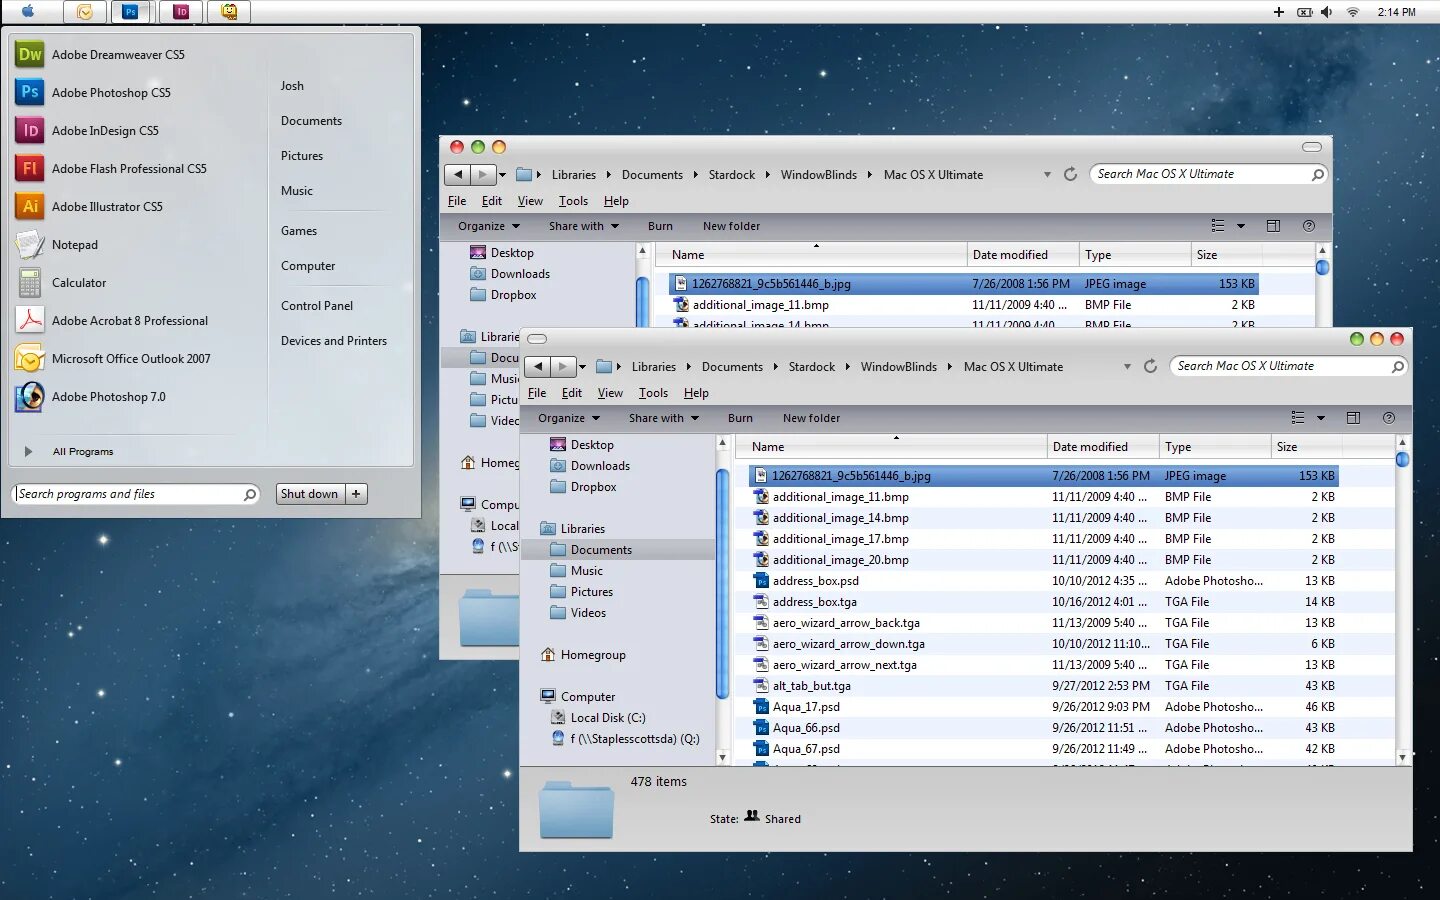The height and width of the screenshot is (900, 1440).
Task: Click in Search programs and files field
Action: (x=138, y=494)
